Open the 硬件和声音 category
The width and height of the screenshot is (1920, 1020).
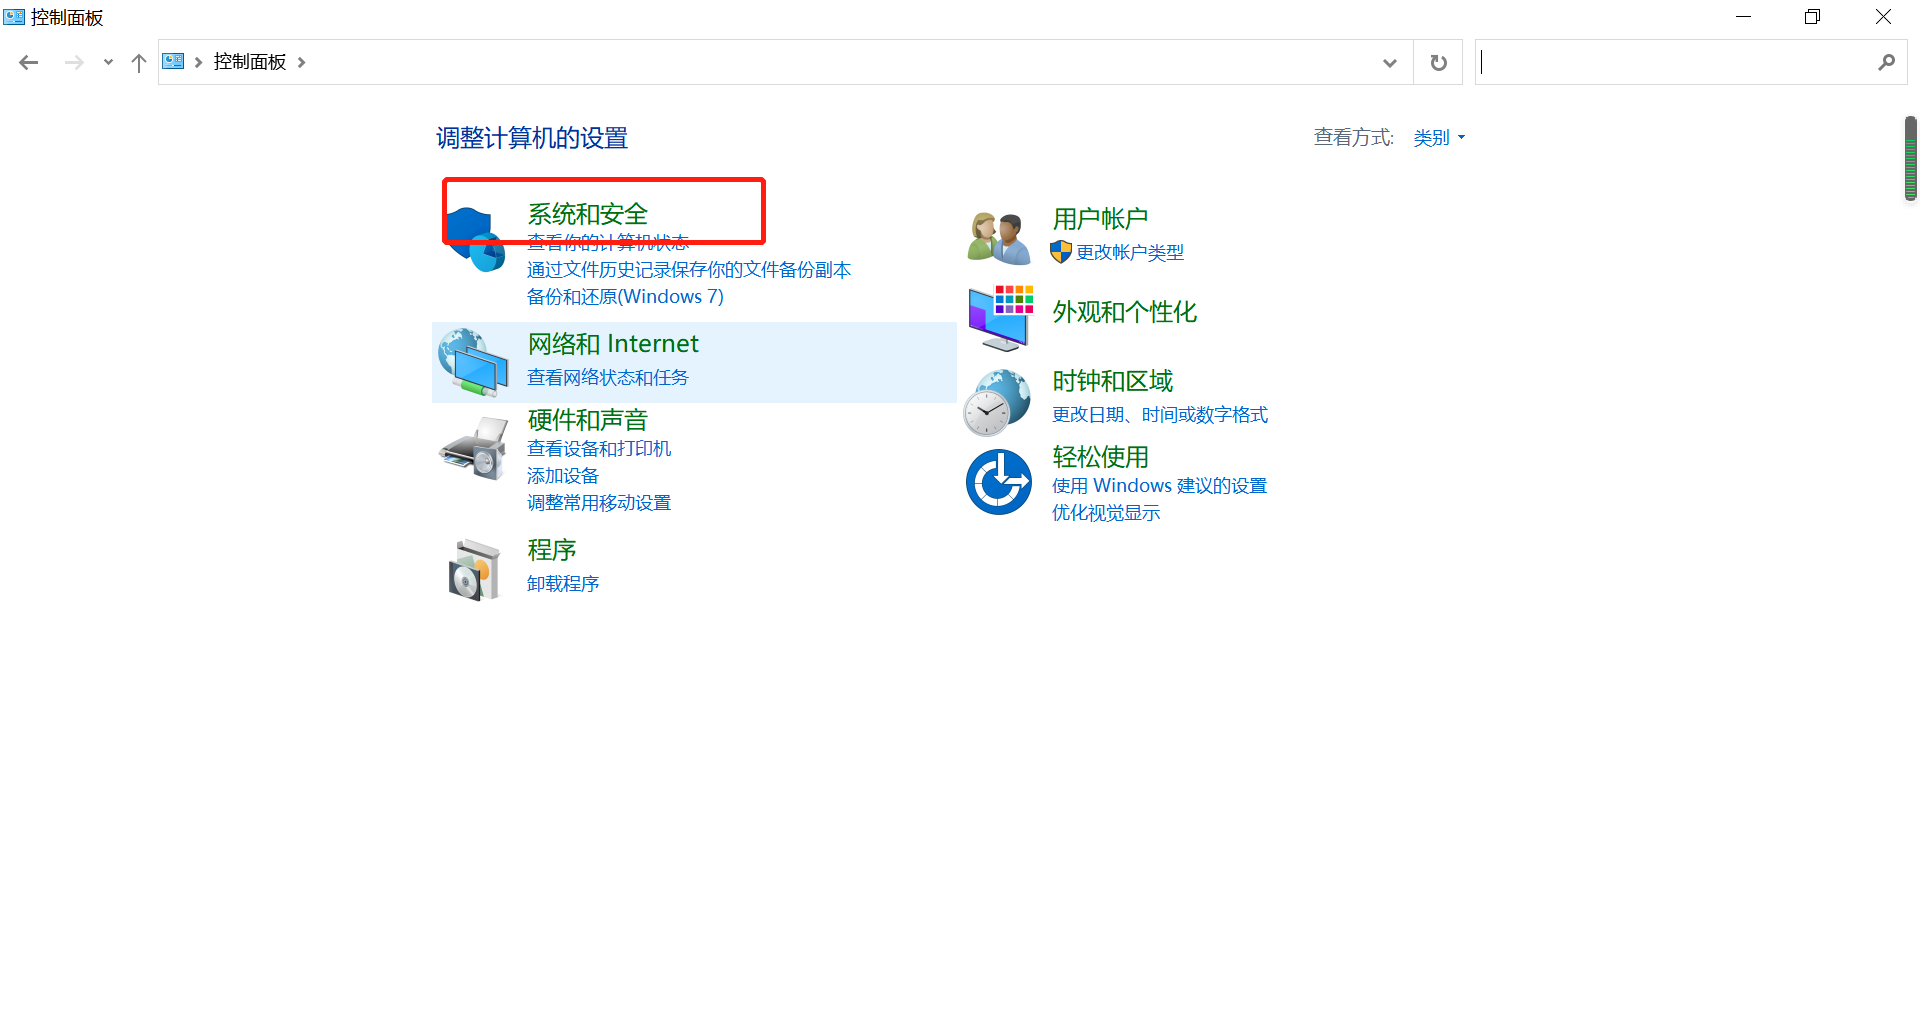(588, 420)
